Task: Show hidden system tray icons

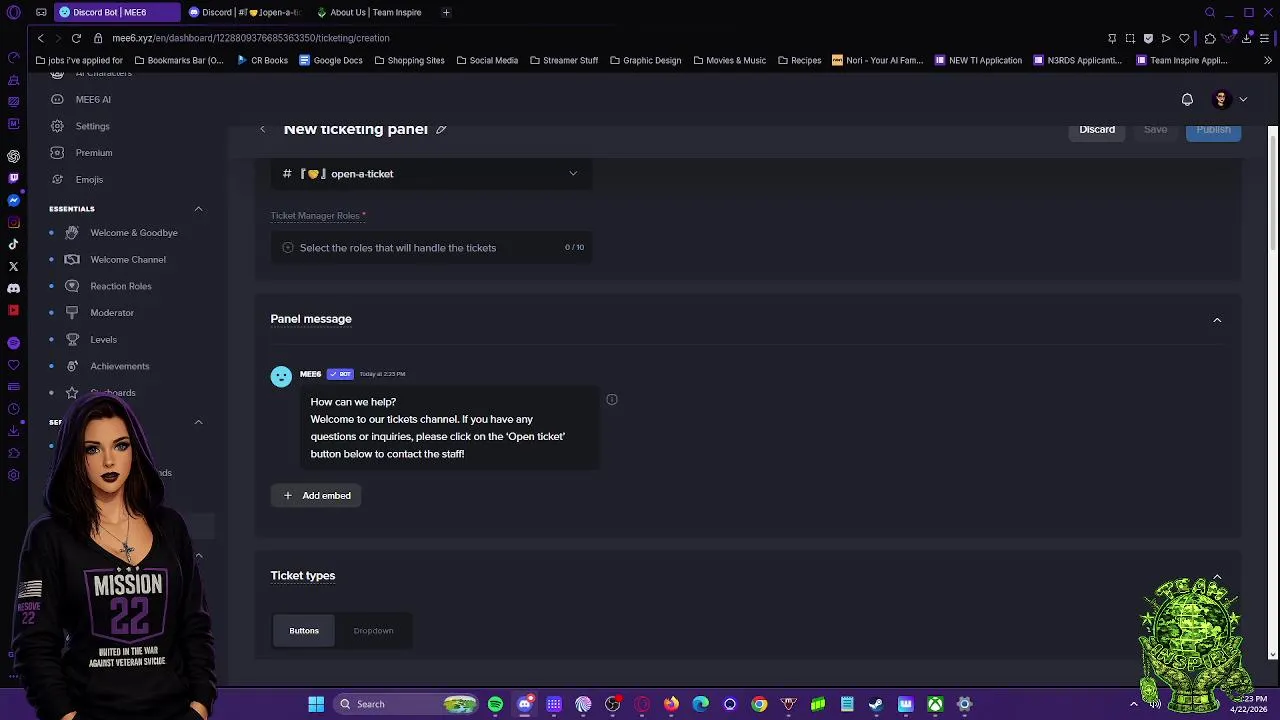Action: (x=1133, y=704)
